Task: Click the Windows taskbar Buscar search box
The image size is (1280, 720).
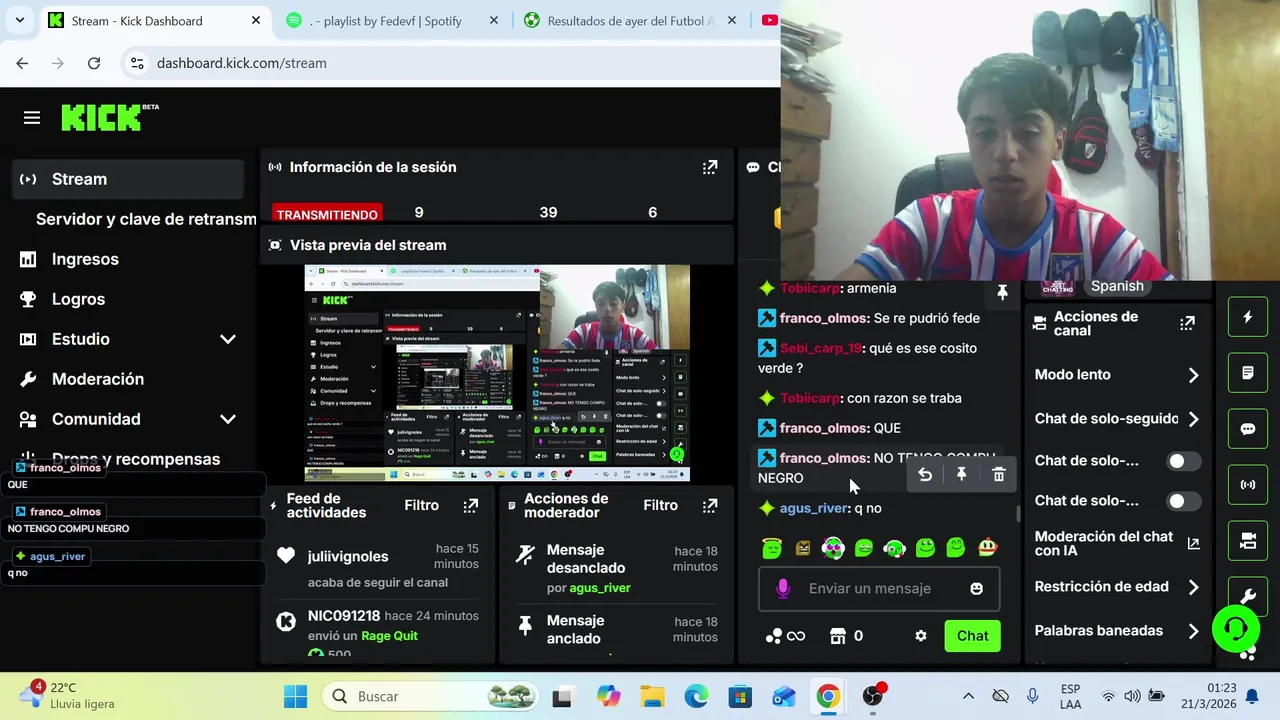Action: [x=432, y=696]
